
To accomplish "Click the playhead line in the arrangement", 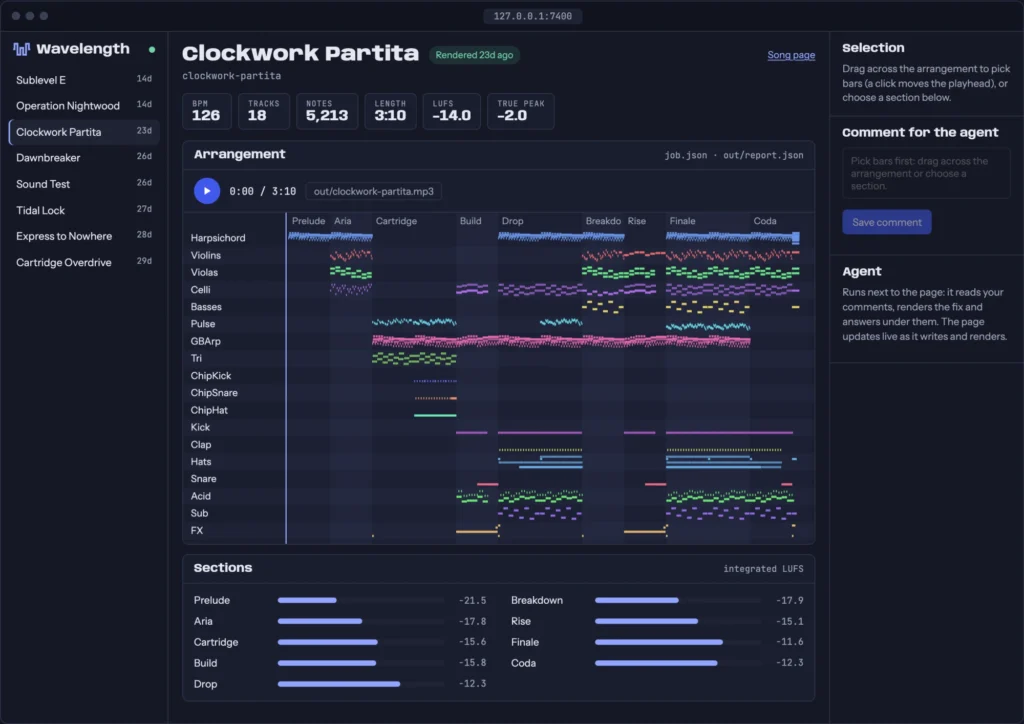I will 286,379.
